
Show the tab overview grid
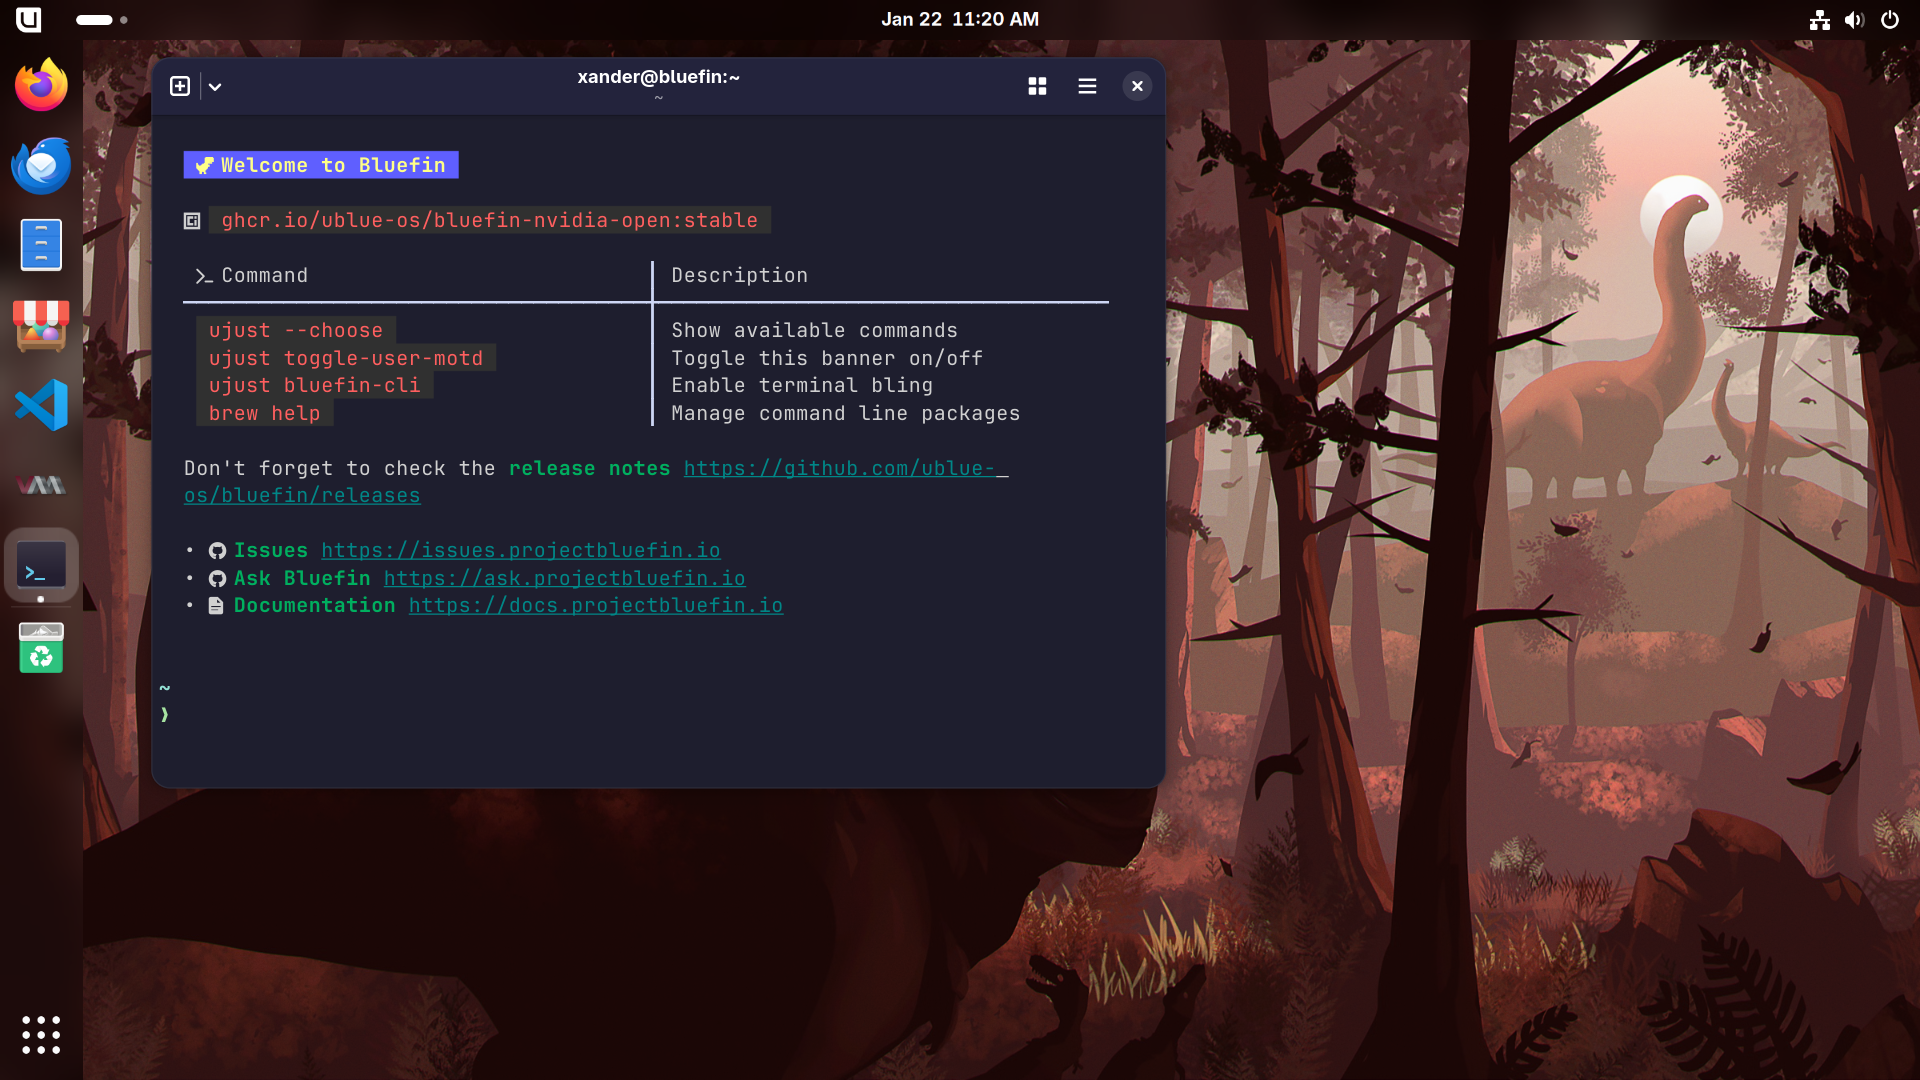[1037, 86]
